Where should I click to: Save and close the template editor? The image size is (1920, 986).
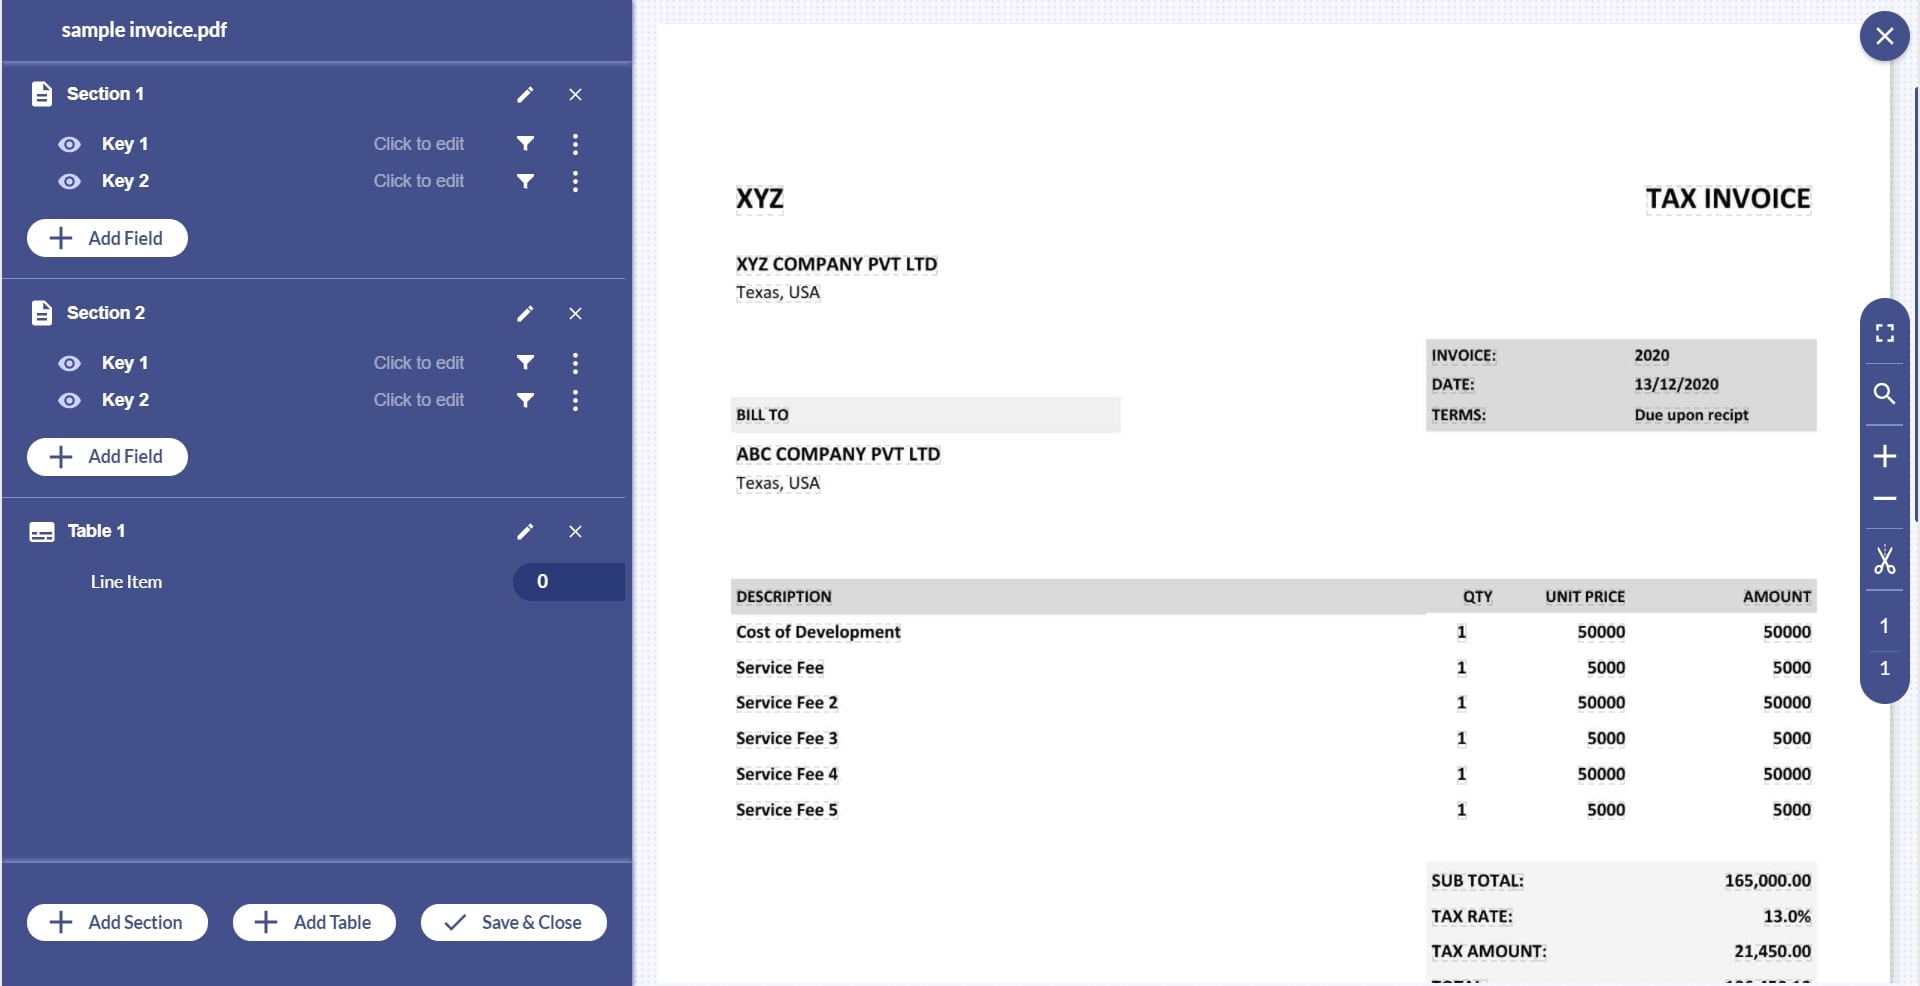pyautogui.click(x=513, y=922)
